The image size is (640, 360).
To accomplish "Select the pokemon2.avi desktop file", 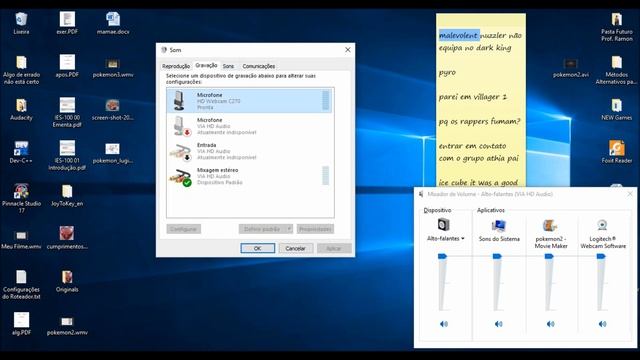I will pos(571,68).
